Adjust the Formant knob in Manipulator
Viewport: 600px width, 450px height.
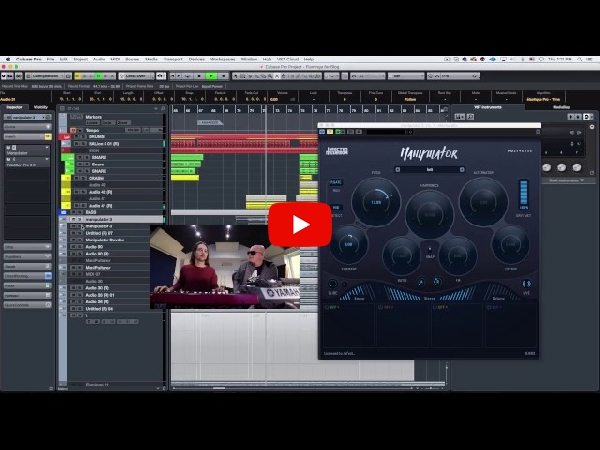coord(348,245)
